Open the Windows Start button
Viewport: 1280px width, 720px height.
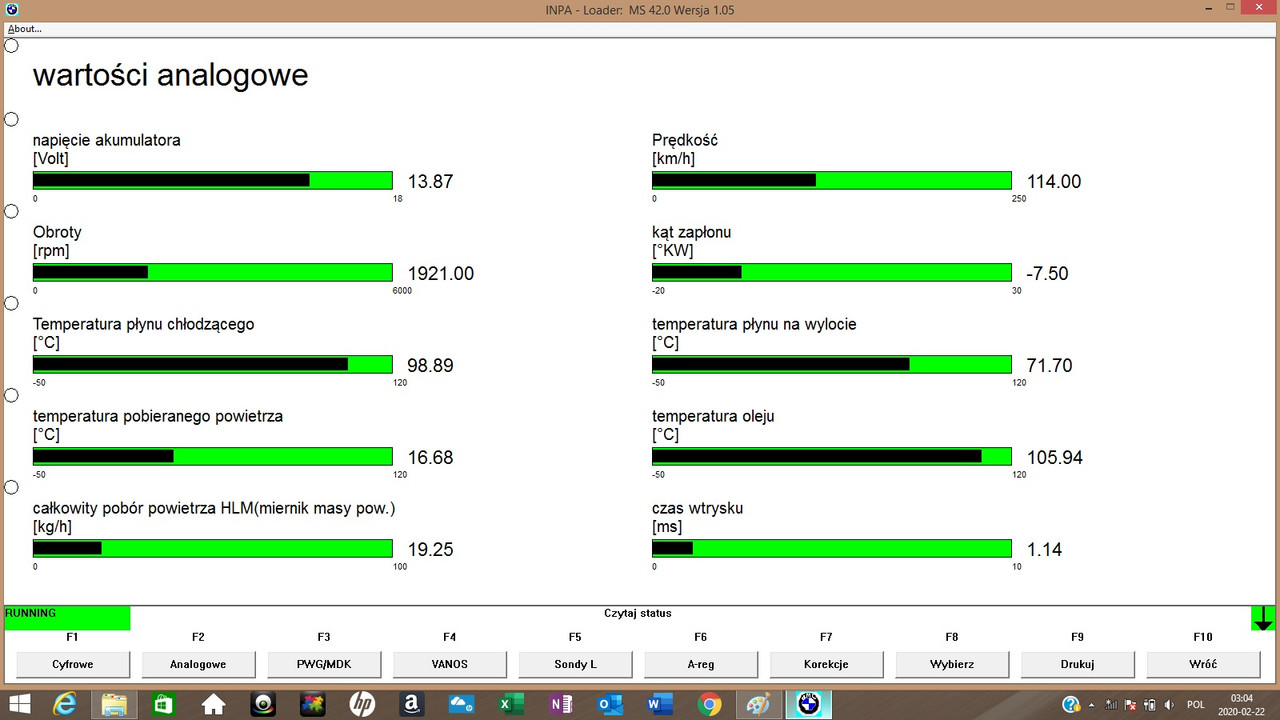[19, 704]
